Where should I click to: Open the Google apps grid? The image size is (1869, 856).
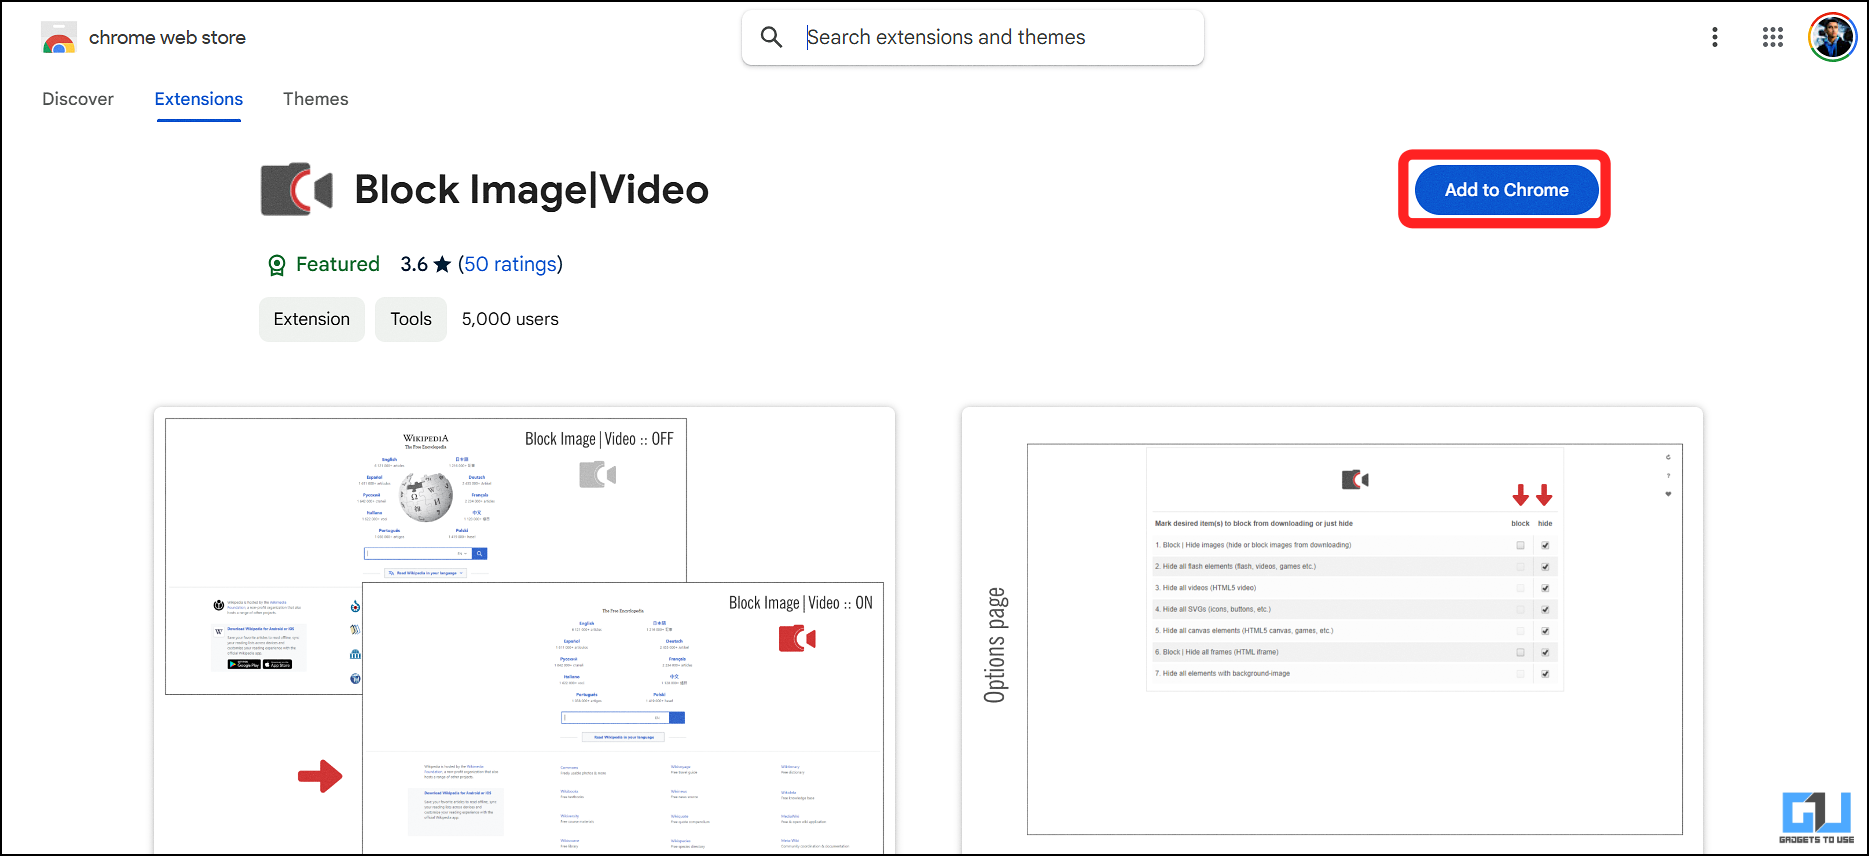1772,37
